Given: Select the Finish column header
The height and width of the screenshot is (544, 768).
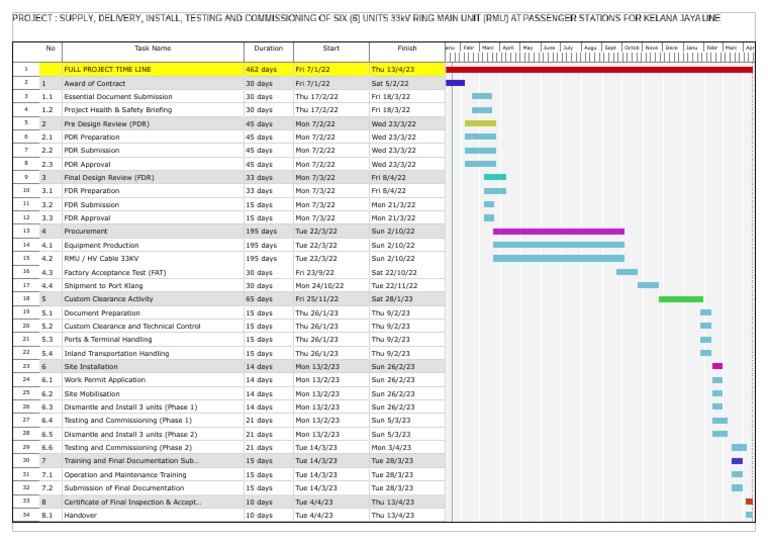Looking at the screenshot, I should coord(406,48).
